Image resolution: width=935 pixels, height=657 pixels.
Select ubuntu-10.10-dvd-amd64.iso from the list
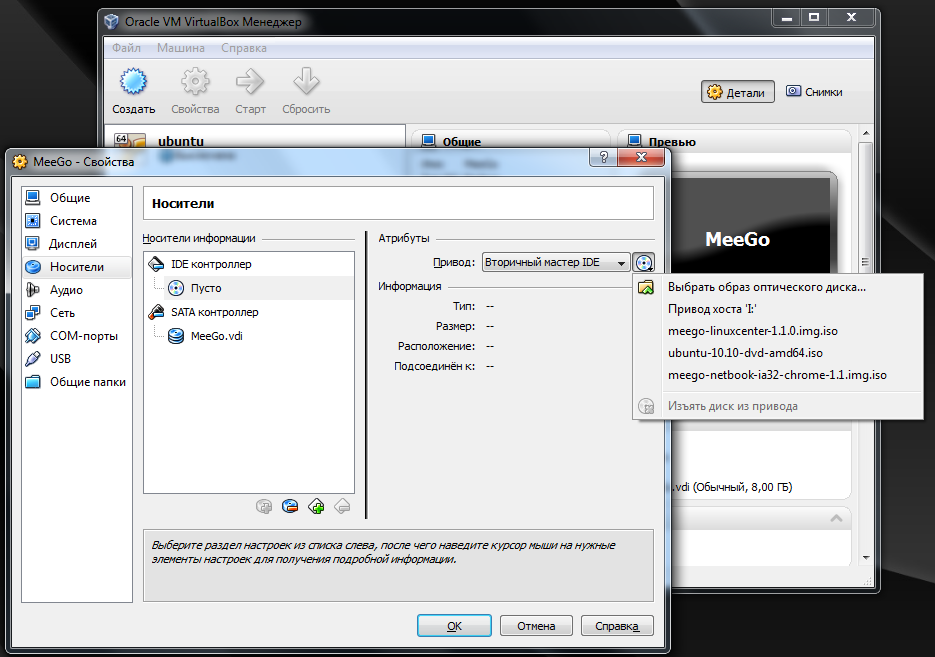[x=745, y=353]
